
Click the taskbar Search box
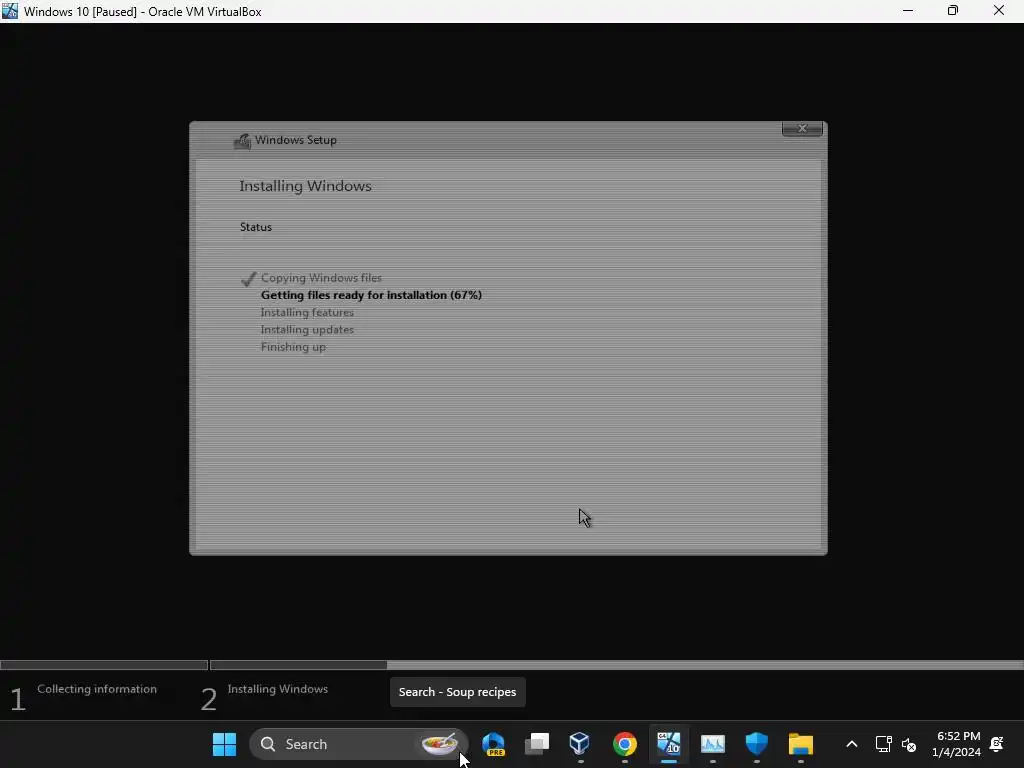point(359,744)
